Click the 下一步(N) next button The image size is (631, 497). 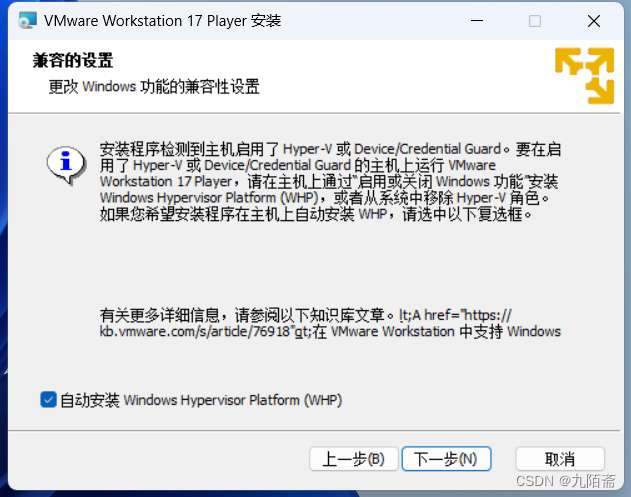[446, 459]
